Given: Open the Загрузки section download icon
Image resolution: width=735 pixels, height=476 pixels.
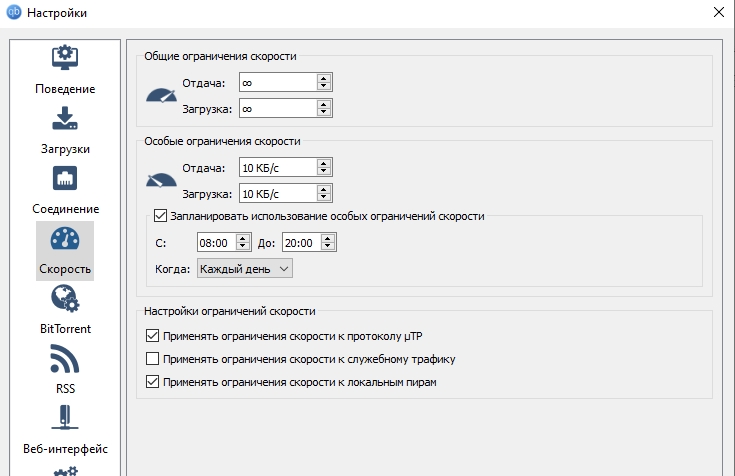Looking at the screenshot, I should [x=65, y=118].
